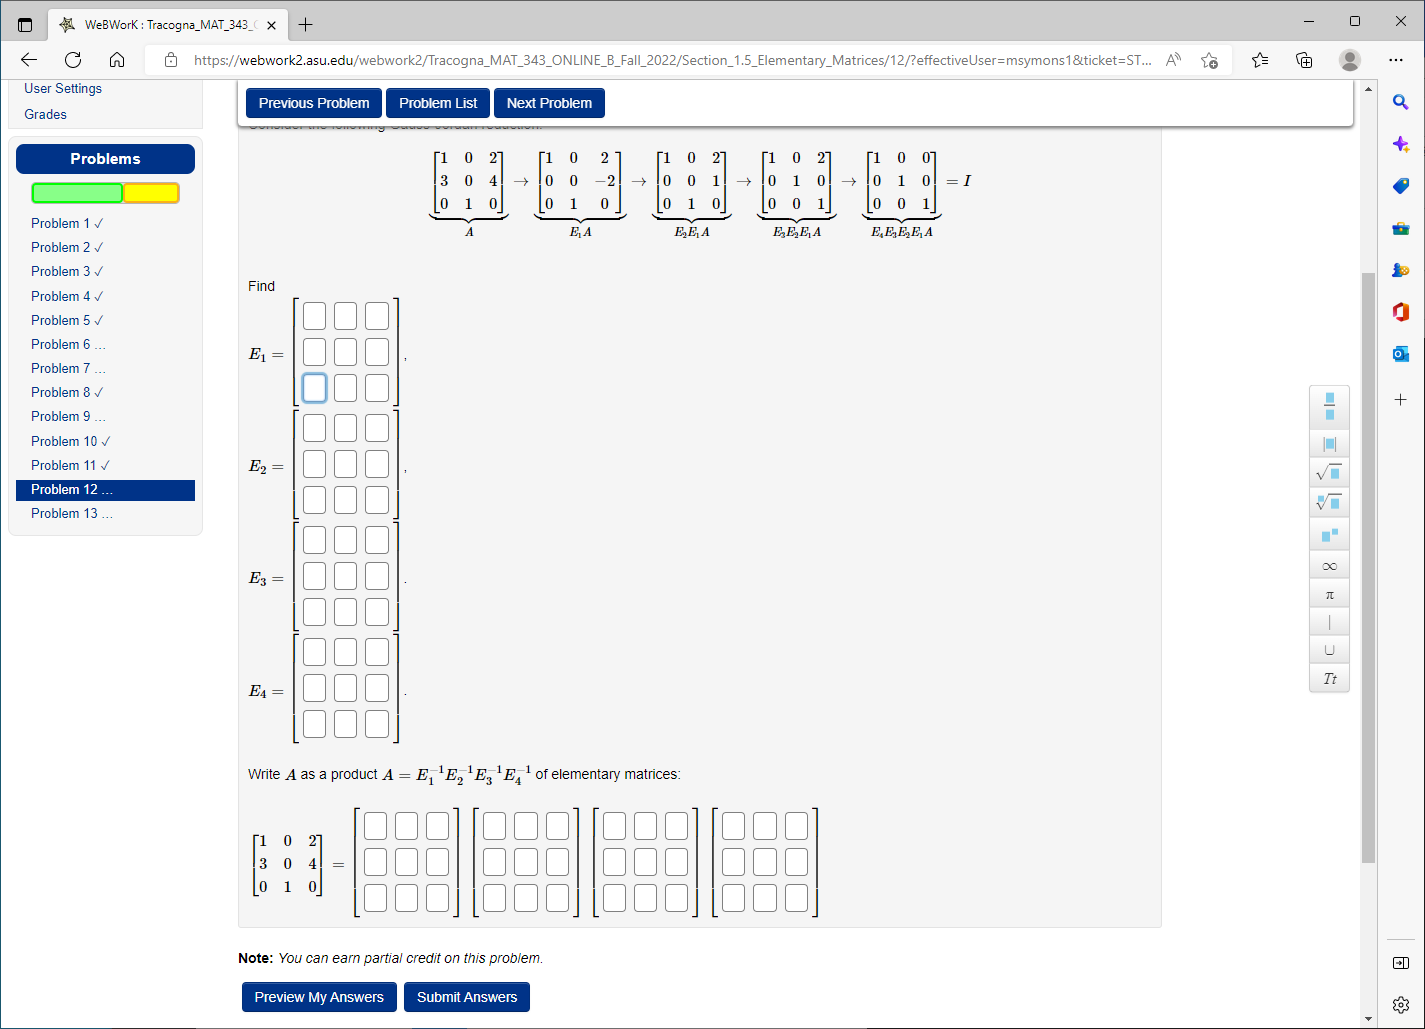Open Outlook from the Edge sidebar
The image size is (1425, 1029).
click(1400, 353)
